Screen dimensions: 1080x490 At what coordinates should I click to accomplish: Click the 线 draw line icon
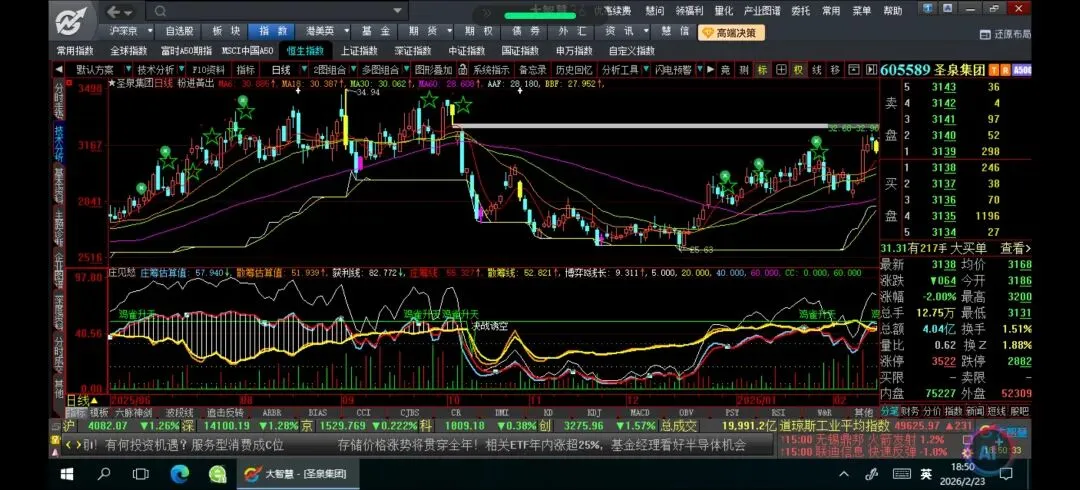coord(816,70)
